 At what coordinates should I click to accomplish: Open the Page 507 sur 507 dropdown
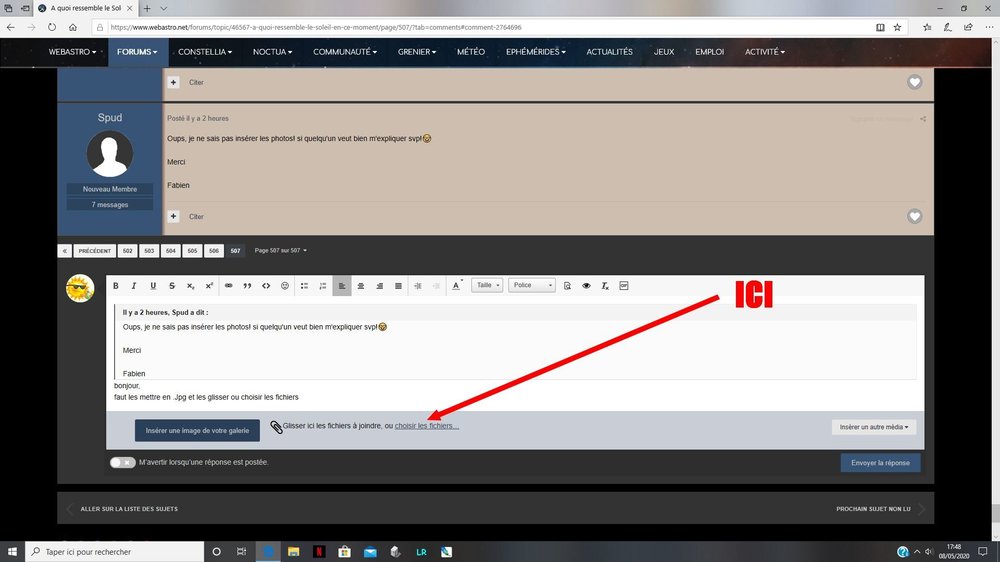tap(281, 250)
